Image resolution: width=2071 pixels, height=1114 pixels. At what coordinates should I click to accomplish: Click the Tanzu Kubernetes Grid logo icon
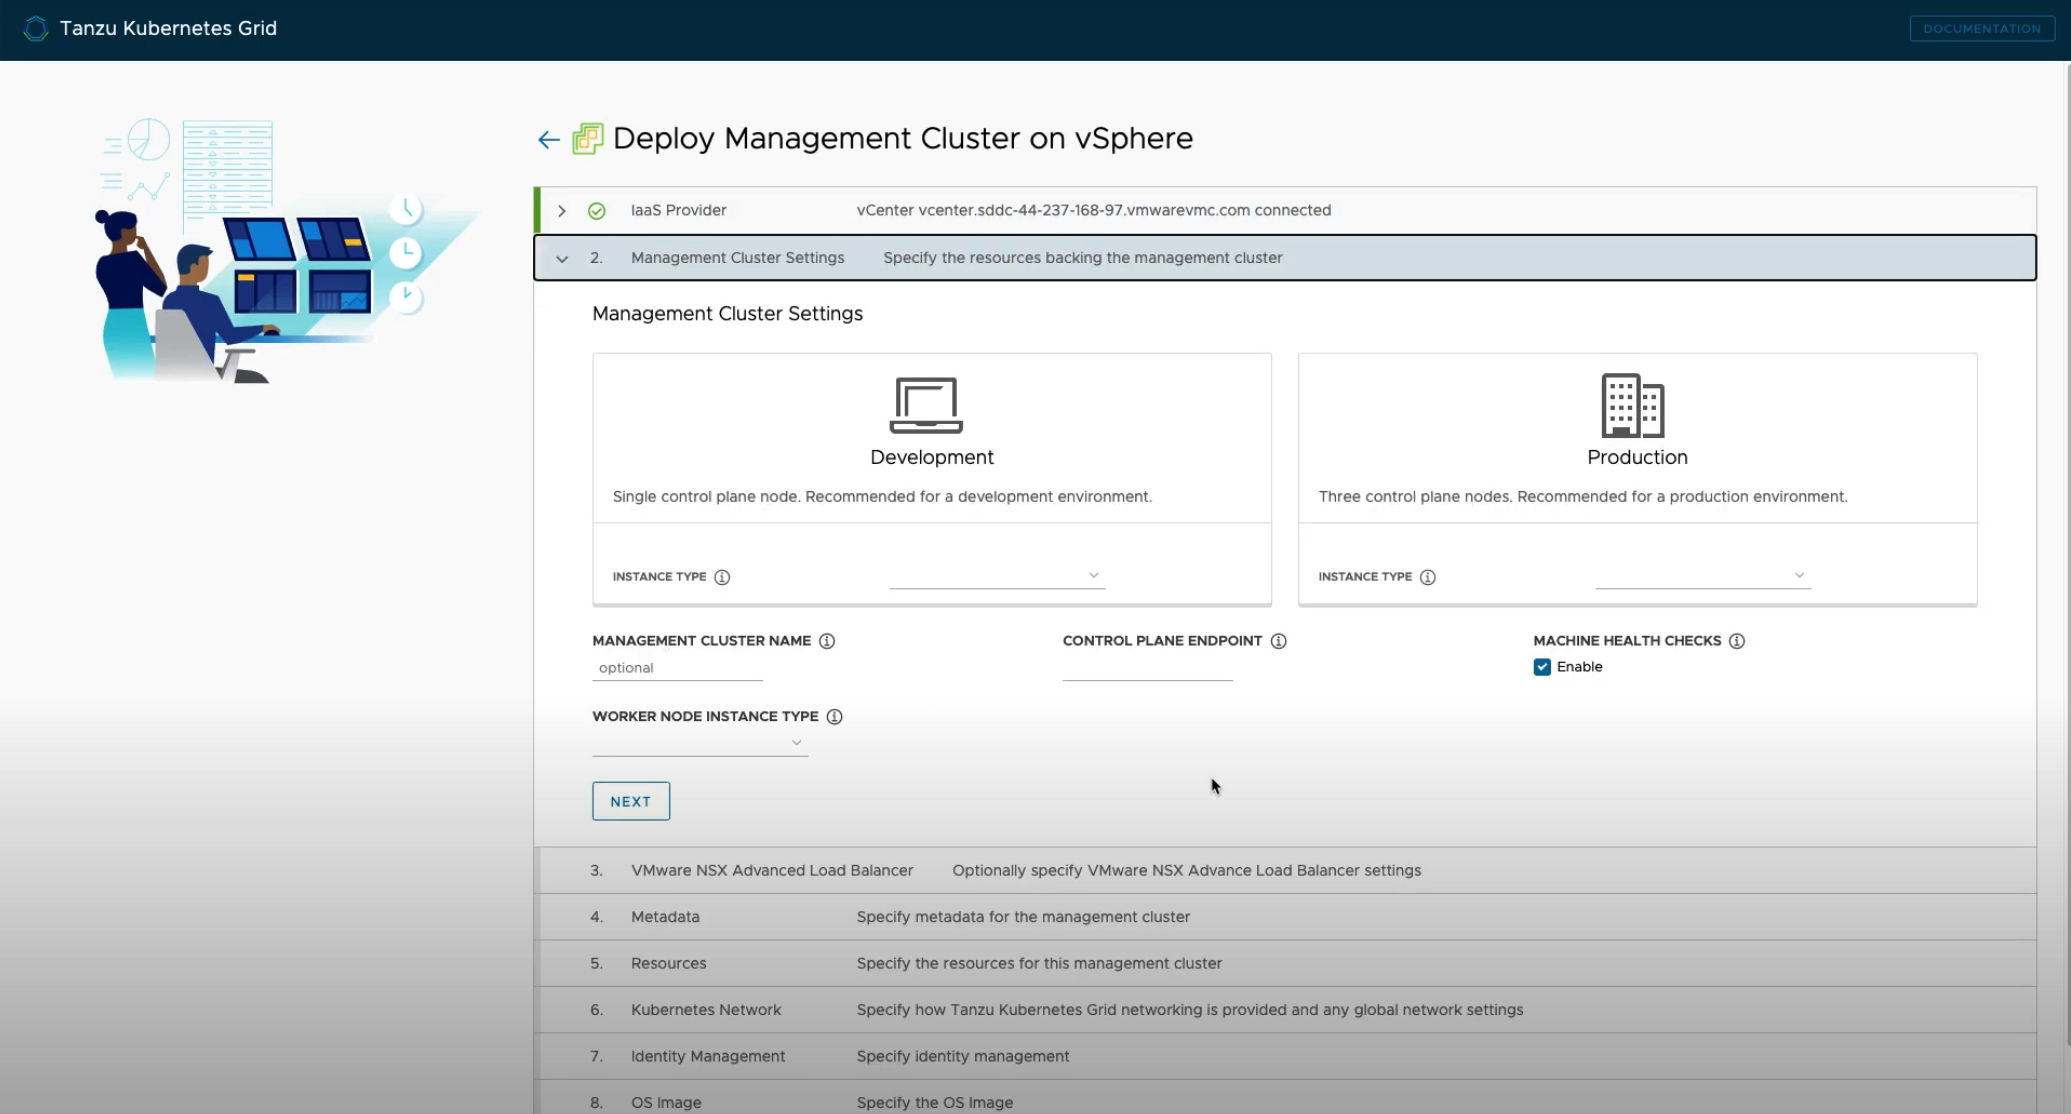35,29
